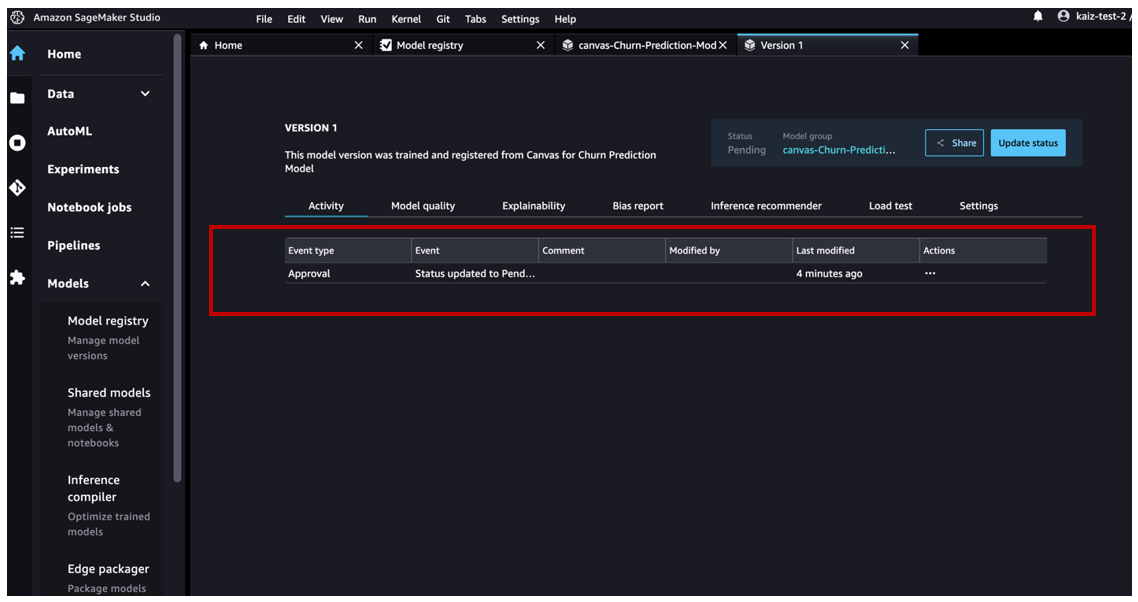Open Shared models under Models
Image resolution: width=1138 pixels, height=602 pixels.
click(x=109, y=393)
